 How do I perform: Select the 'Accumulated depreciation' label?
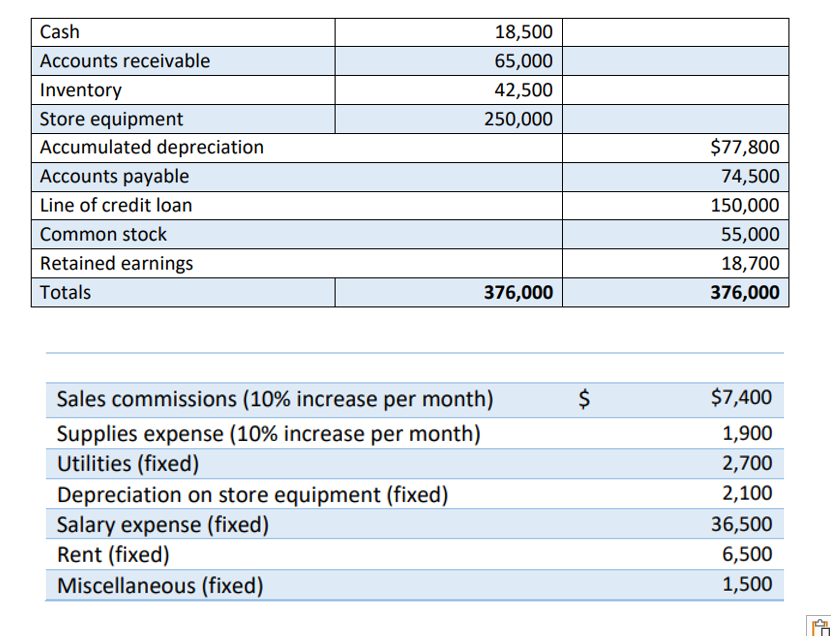coord(152,147)
